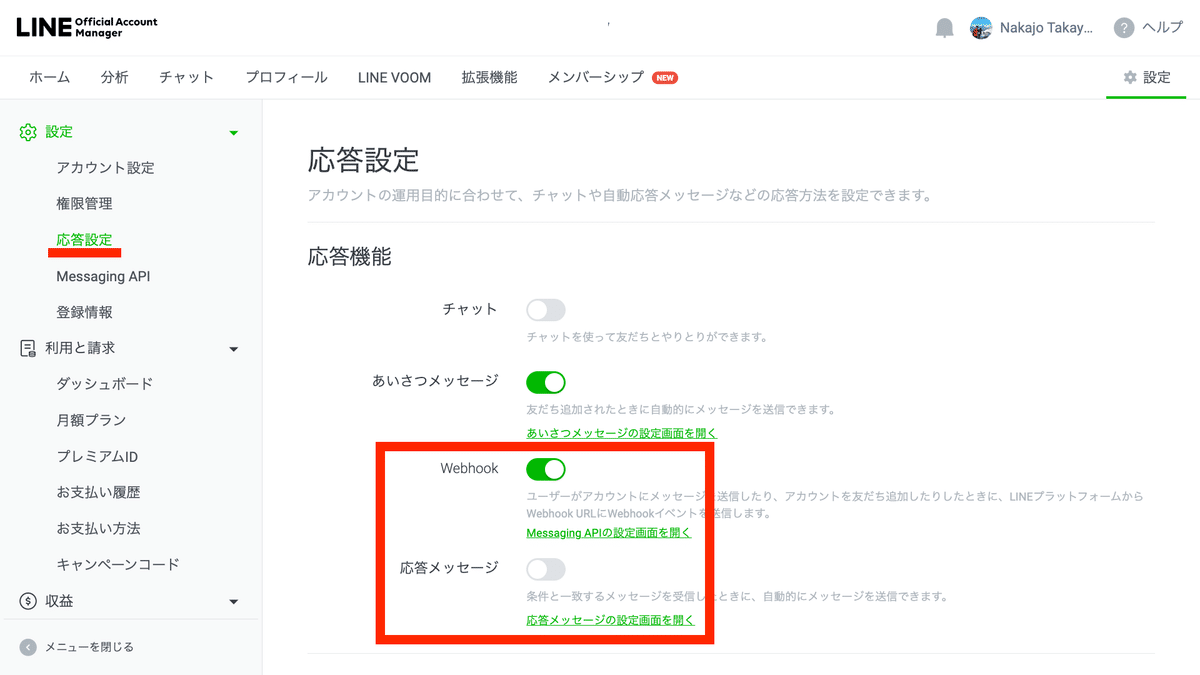Enable the チャット toggle
This screenshot has height=675, width=1200.
coord(546,309)
